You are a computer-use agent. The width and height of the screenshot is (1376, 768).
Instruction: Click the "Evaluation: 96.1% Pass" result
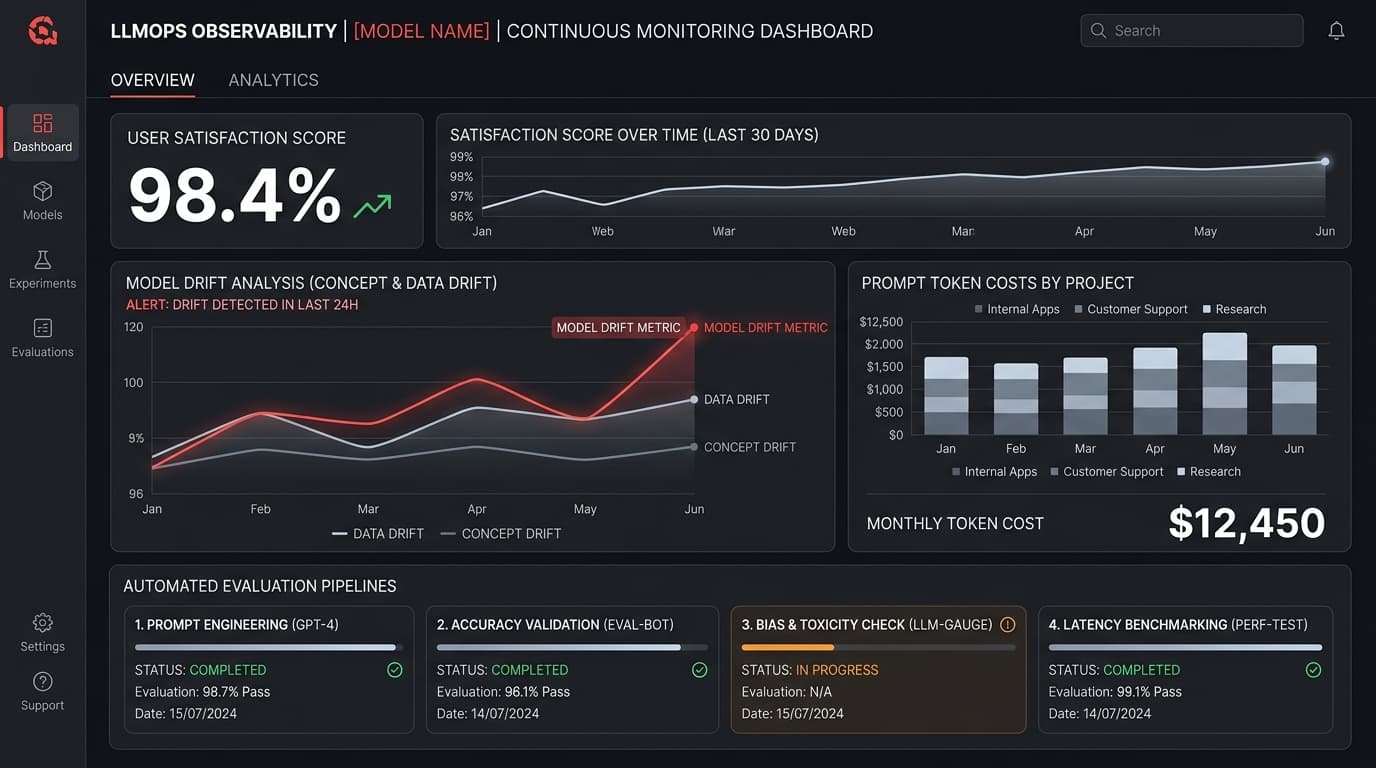tap(504, 692)
